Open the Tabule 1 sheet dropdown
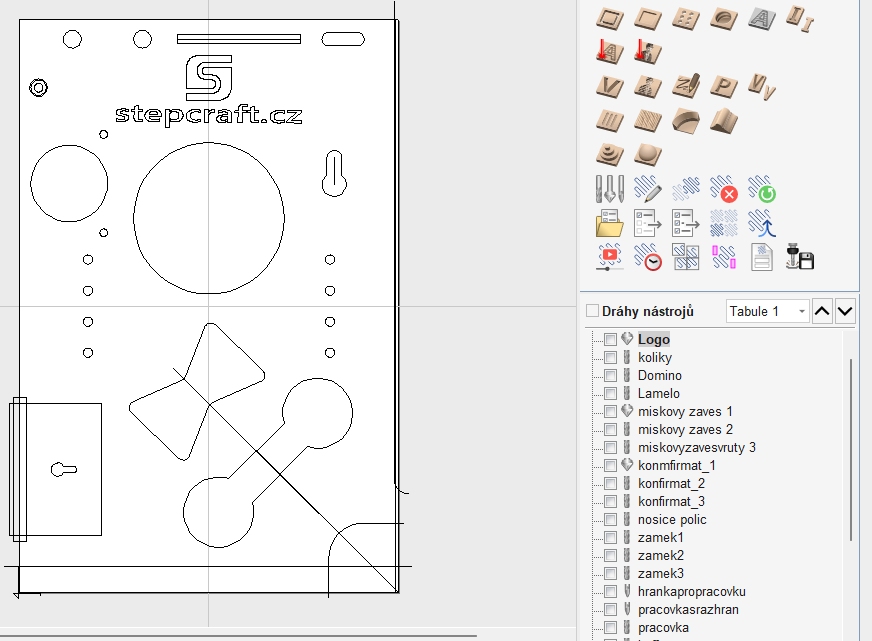 coord(767,311)
